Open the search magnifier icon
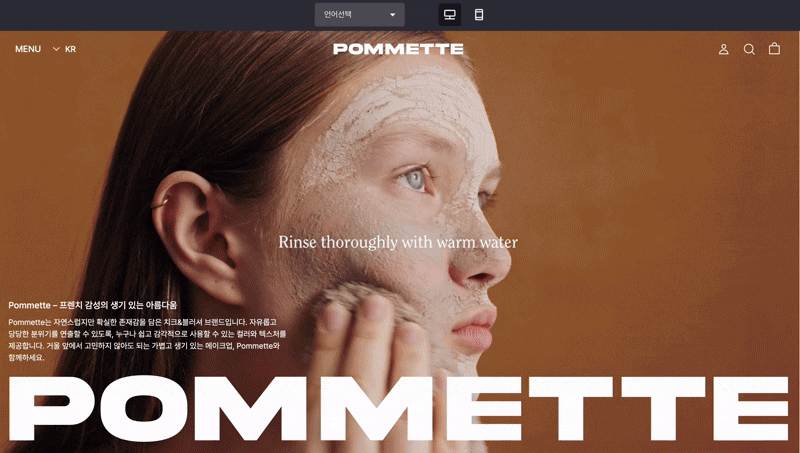This screenshot has height=453, width=800. click(x=749, y=49)
